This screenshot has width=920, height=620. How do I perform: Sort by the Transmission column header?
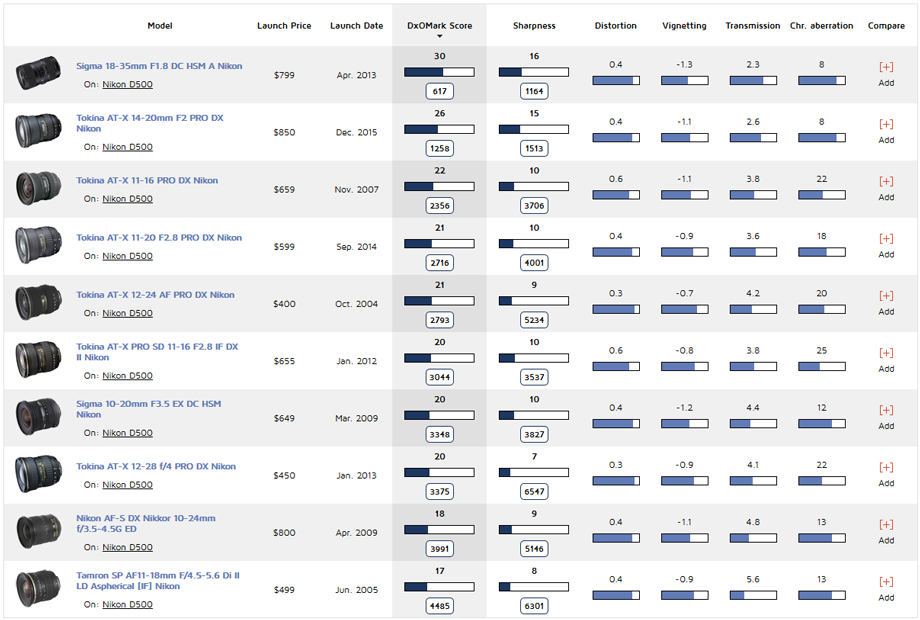coord(753,26)
